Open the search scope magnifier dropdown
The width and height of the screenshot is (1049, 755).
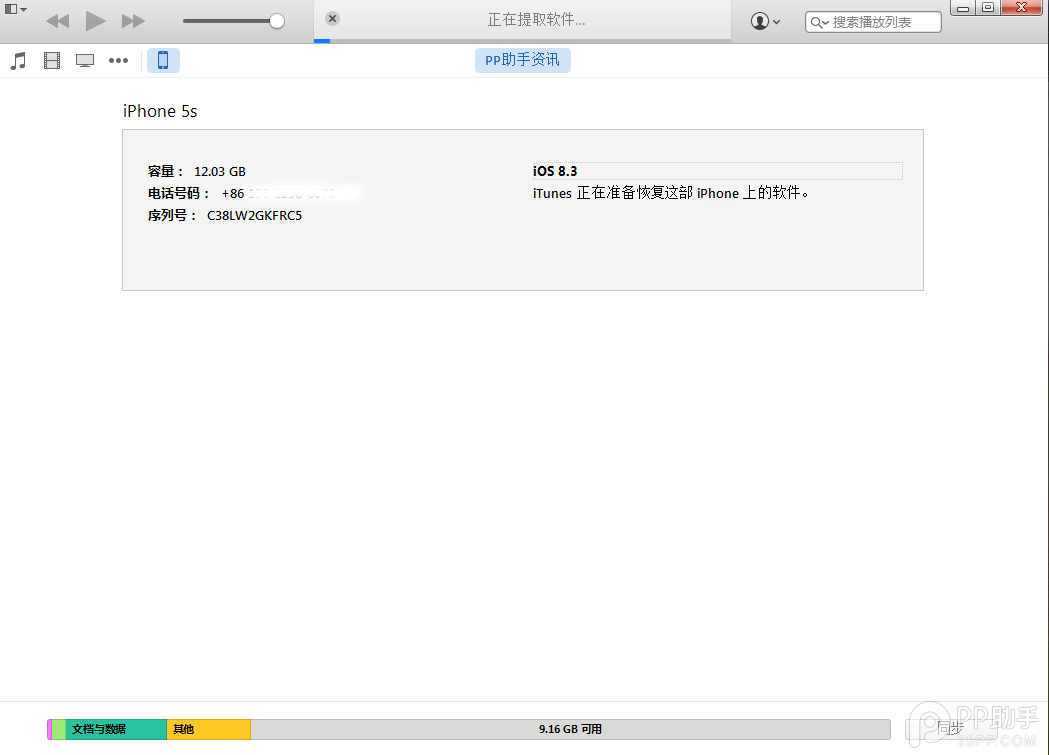tap(821, 21)
